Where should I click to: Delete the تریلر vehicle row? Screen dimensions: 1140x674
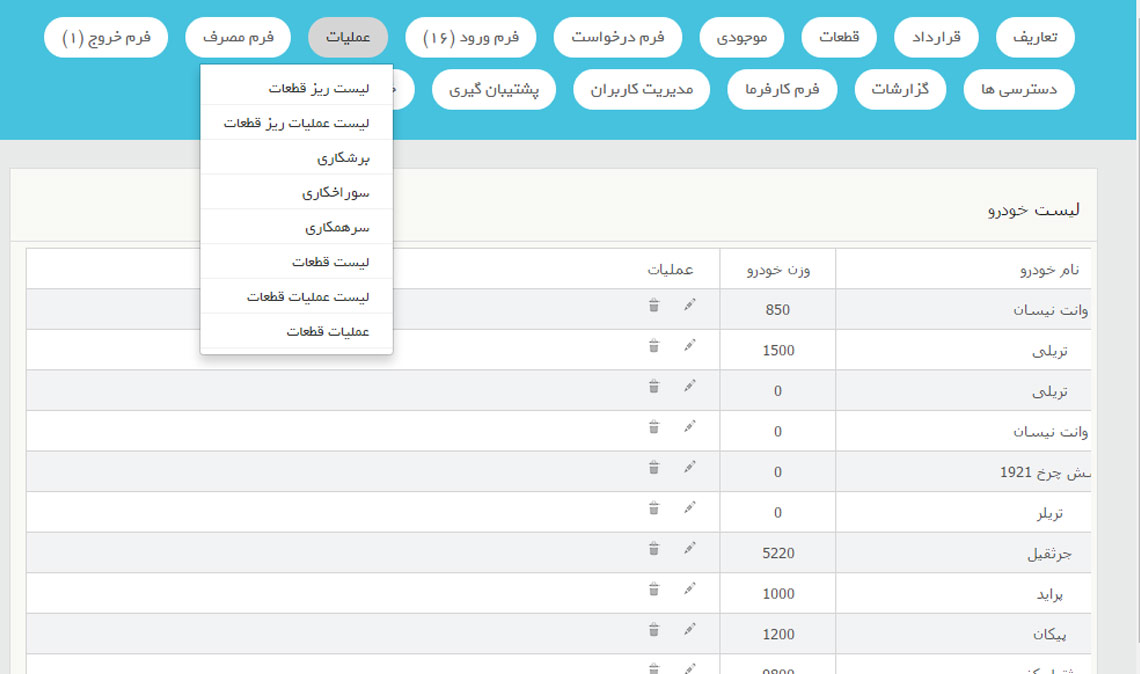pyautogui.click(x=654, y=508)
